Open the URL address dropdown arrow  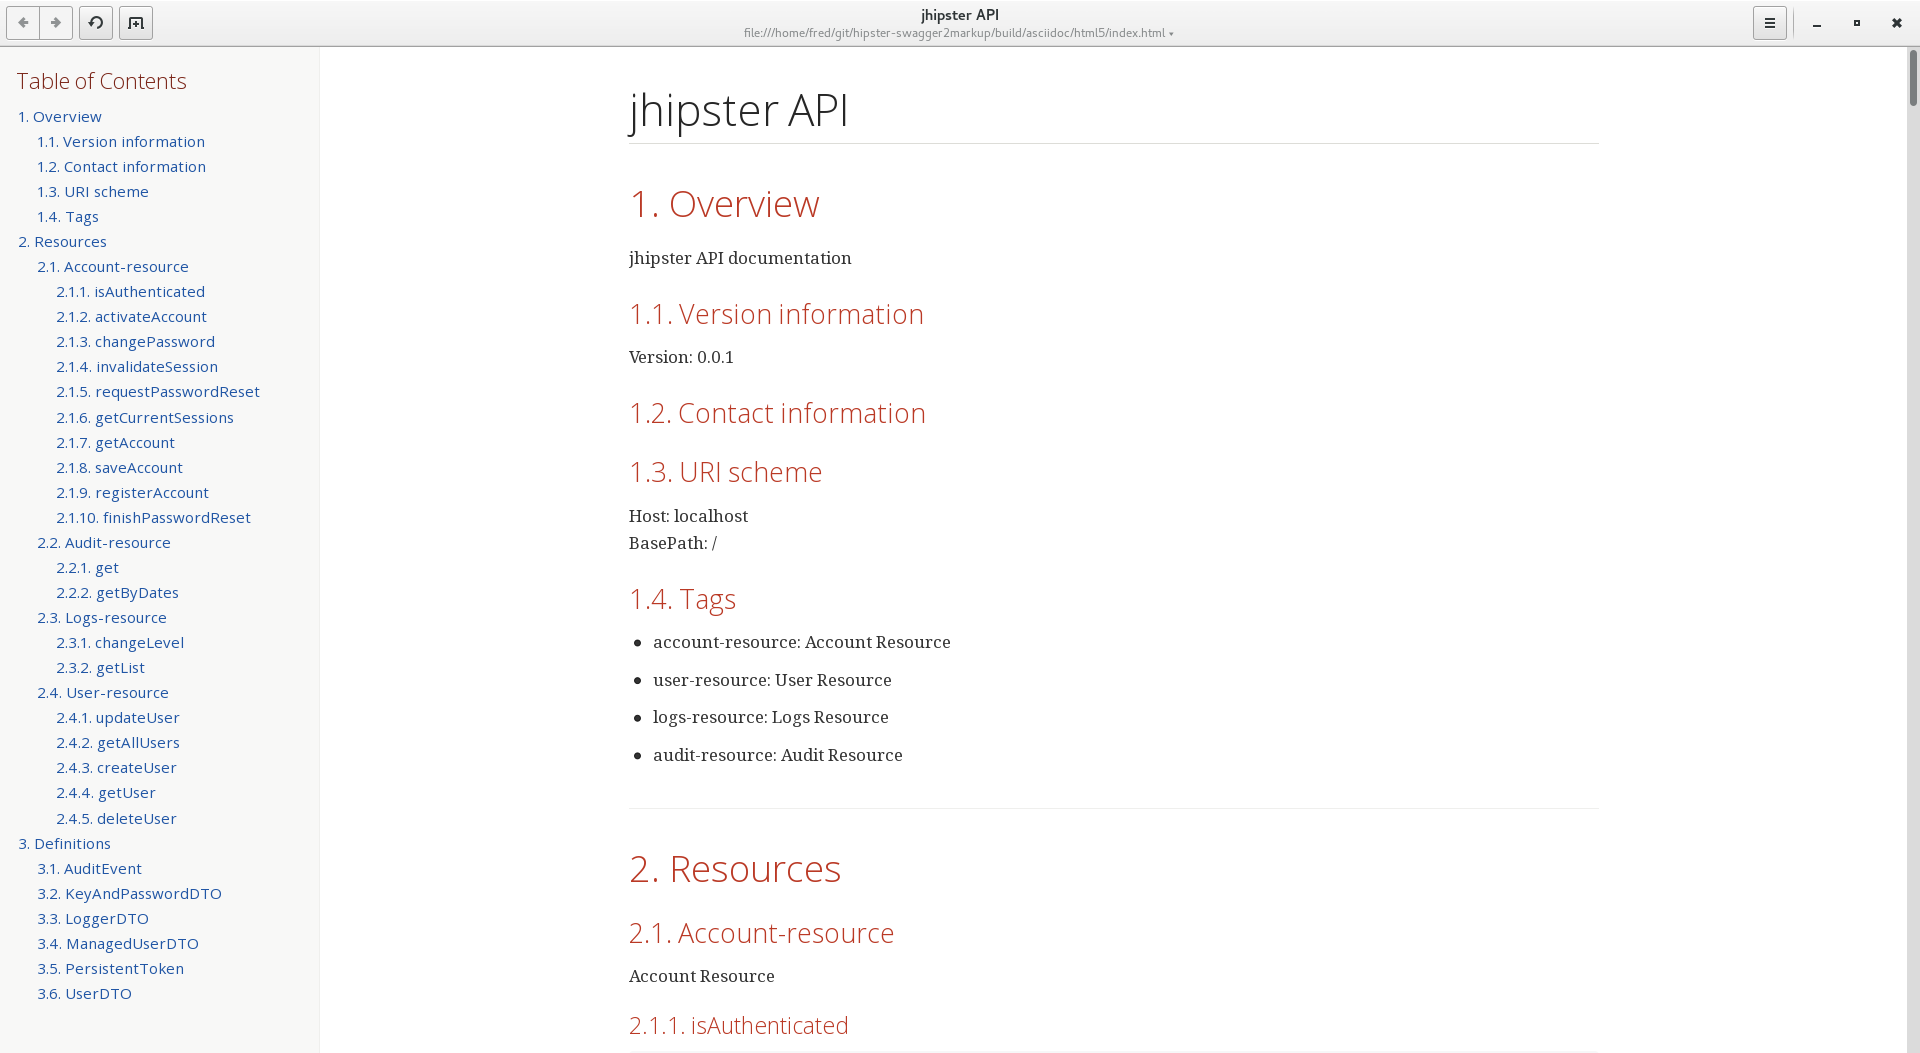click(1171, 34)
